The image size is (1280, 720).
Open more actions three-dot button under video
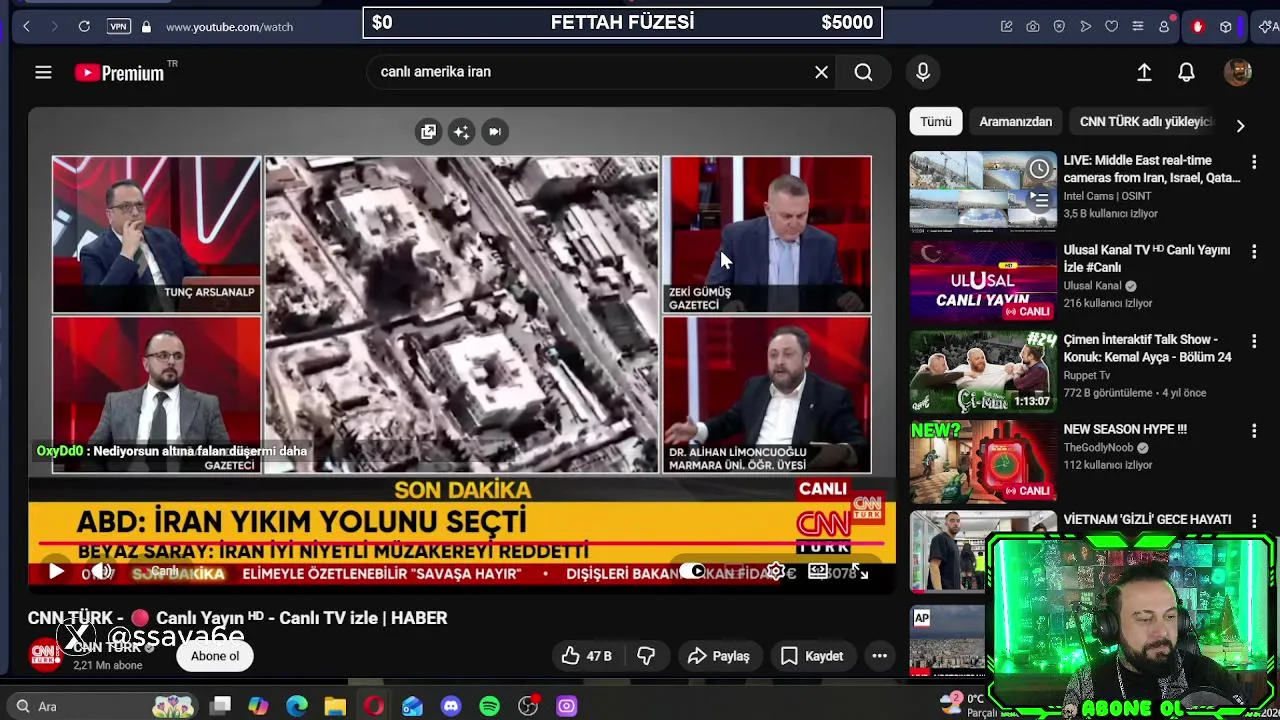click(x=880, y=656)
